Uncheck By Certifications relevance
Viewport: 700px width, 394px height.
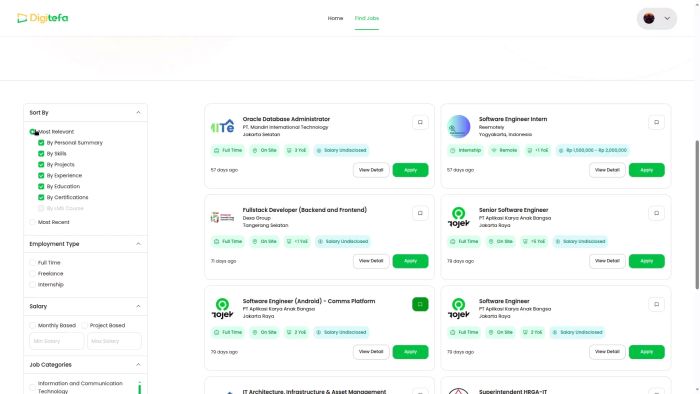point(41,197)
